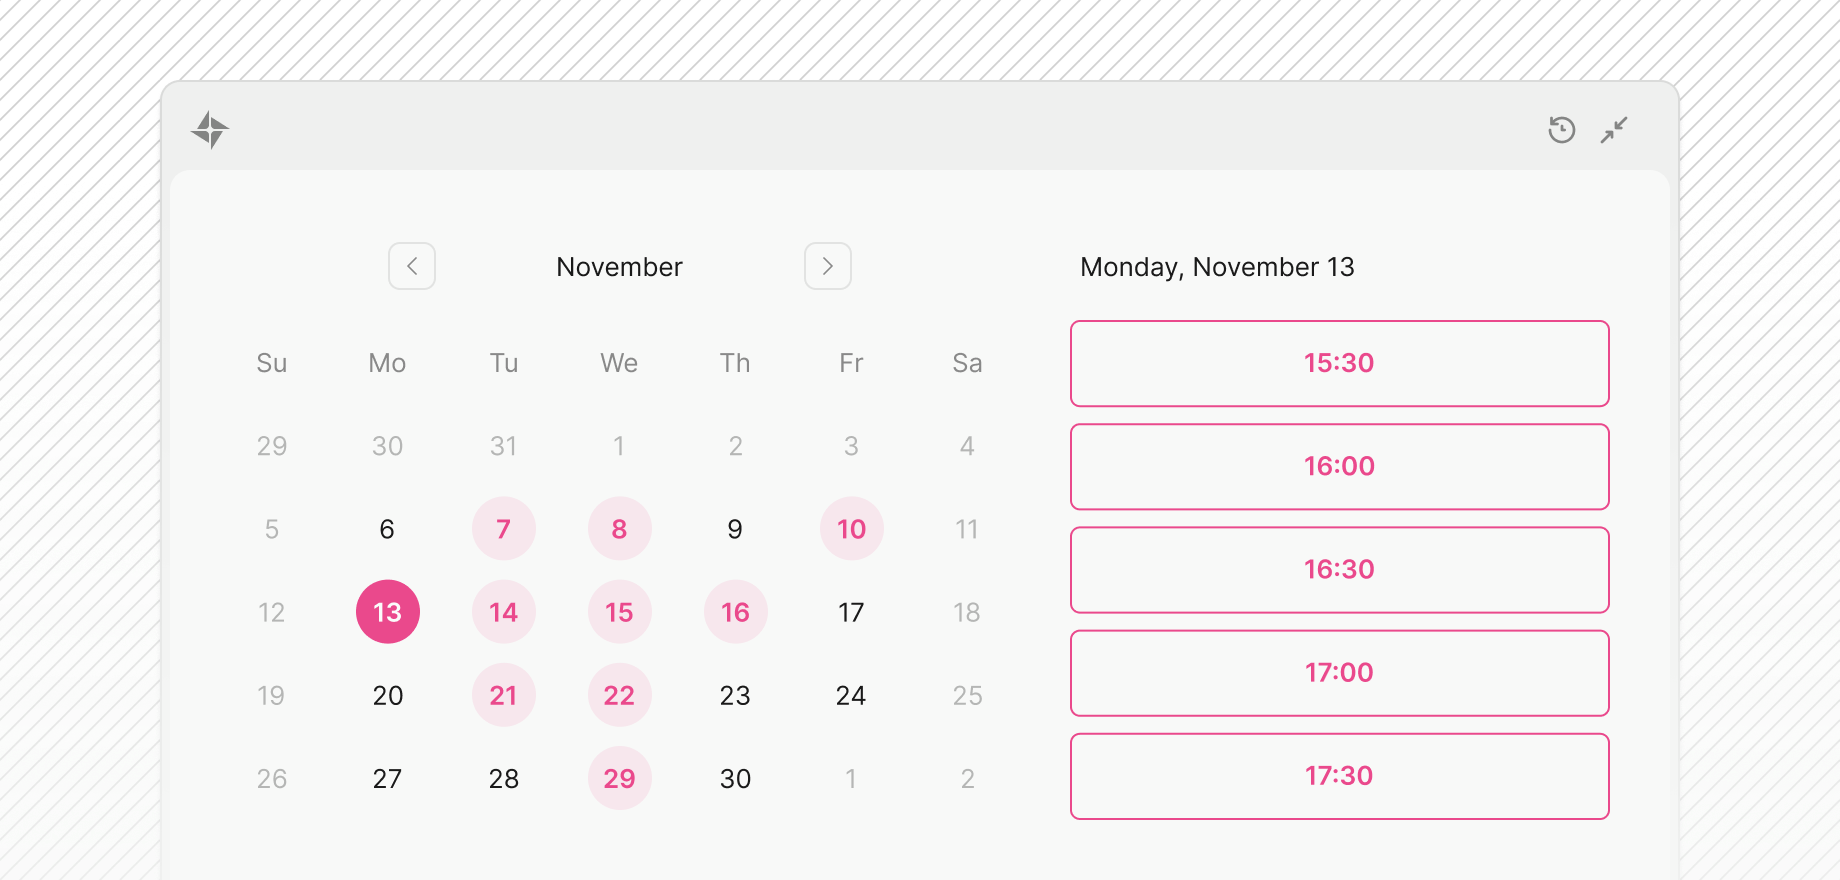Go to the previous month
Viewport: 1840px width, 880px height.
(x=412, y=266)
